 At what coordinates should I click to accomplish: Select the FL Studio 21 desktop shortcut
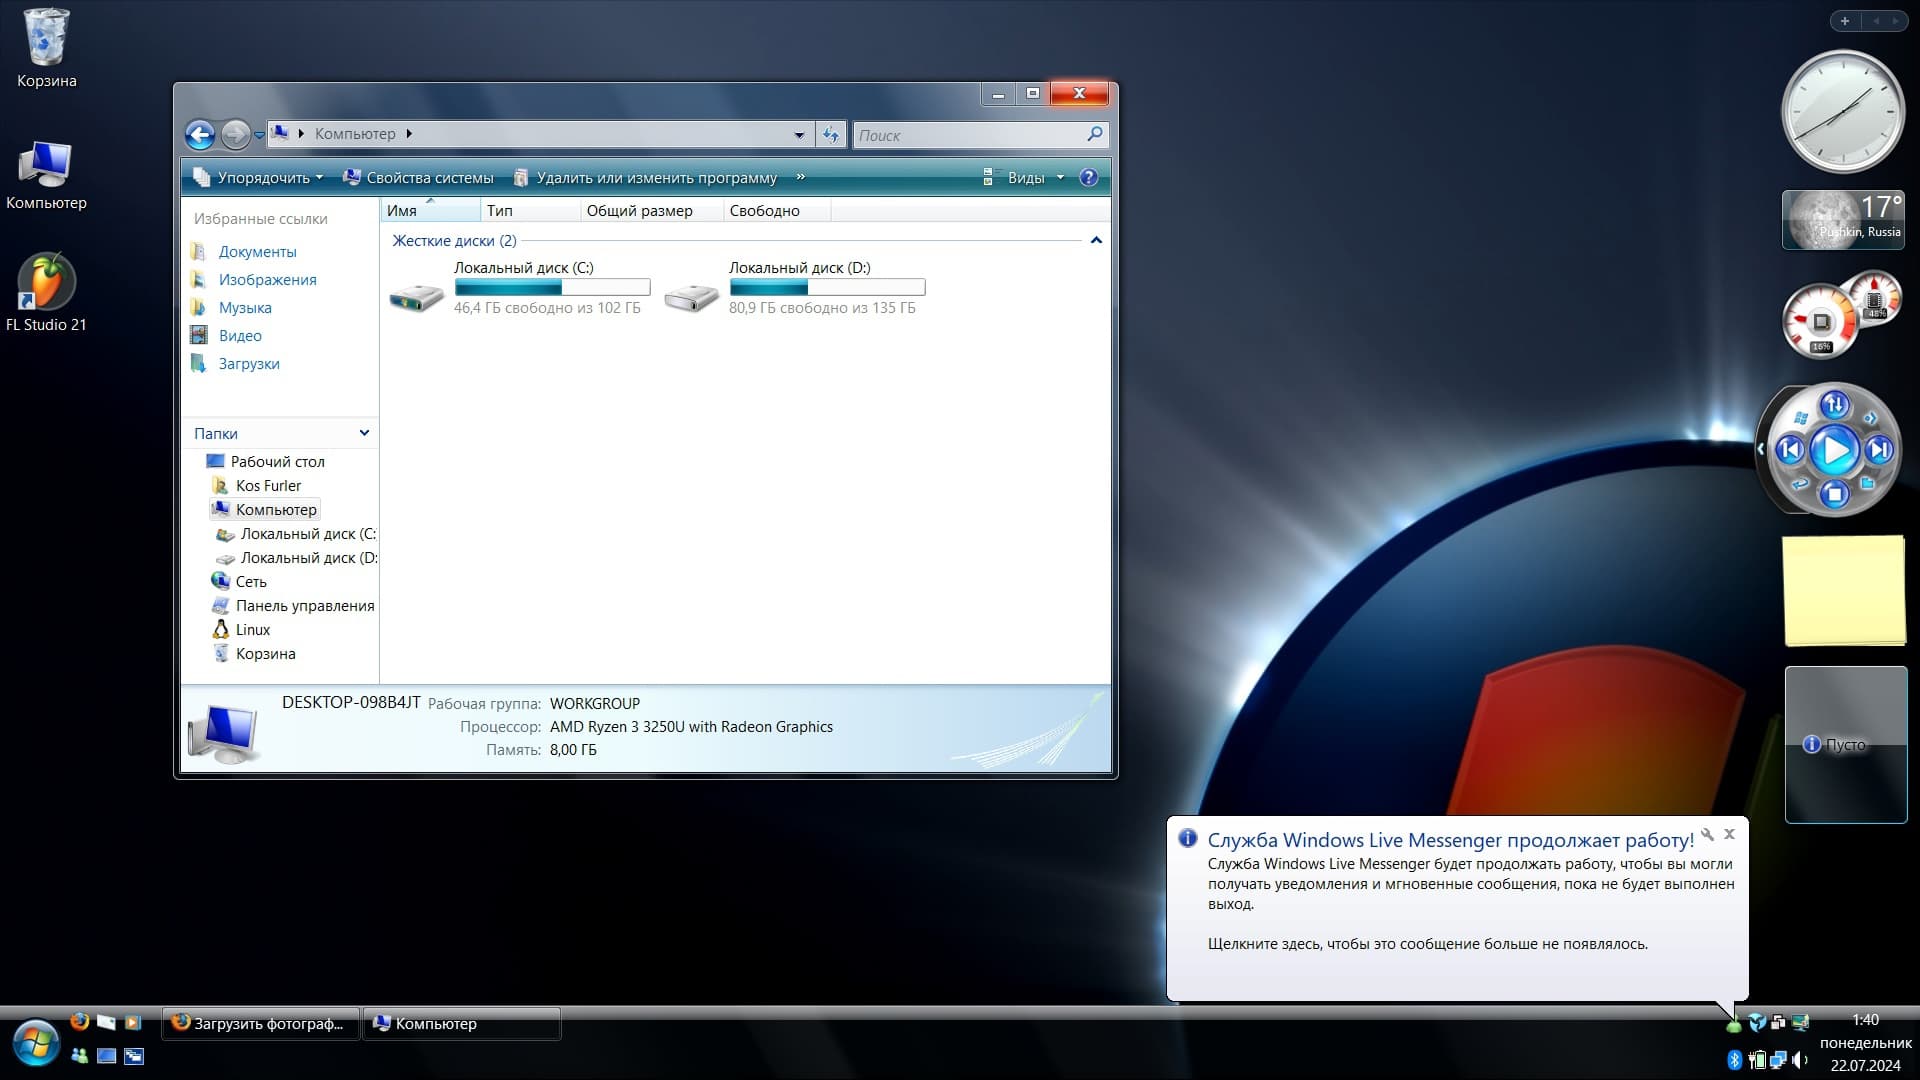click(46, 293)
